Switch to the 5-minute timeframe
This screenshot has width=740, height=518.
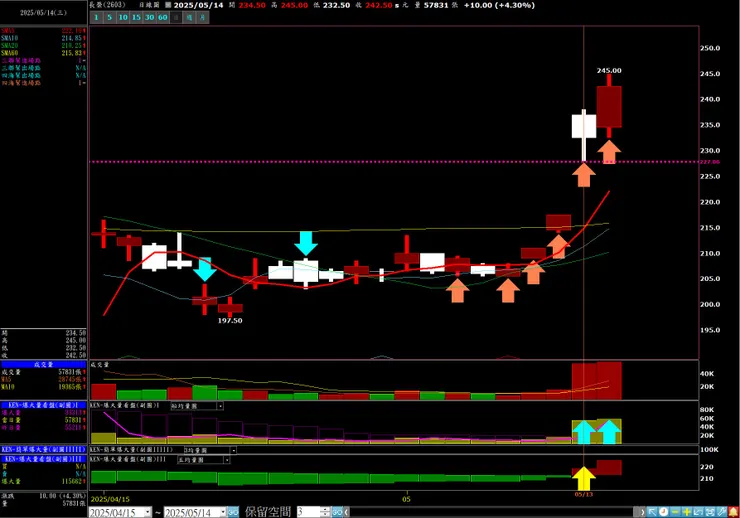109,17
